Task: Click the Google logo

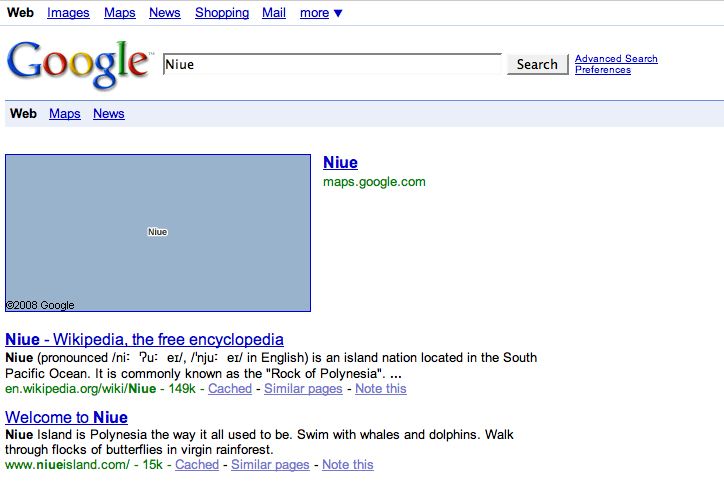Action: click(x=78, y=63)
